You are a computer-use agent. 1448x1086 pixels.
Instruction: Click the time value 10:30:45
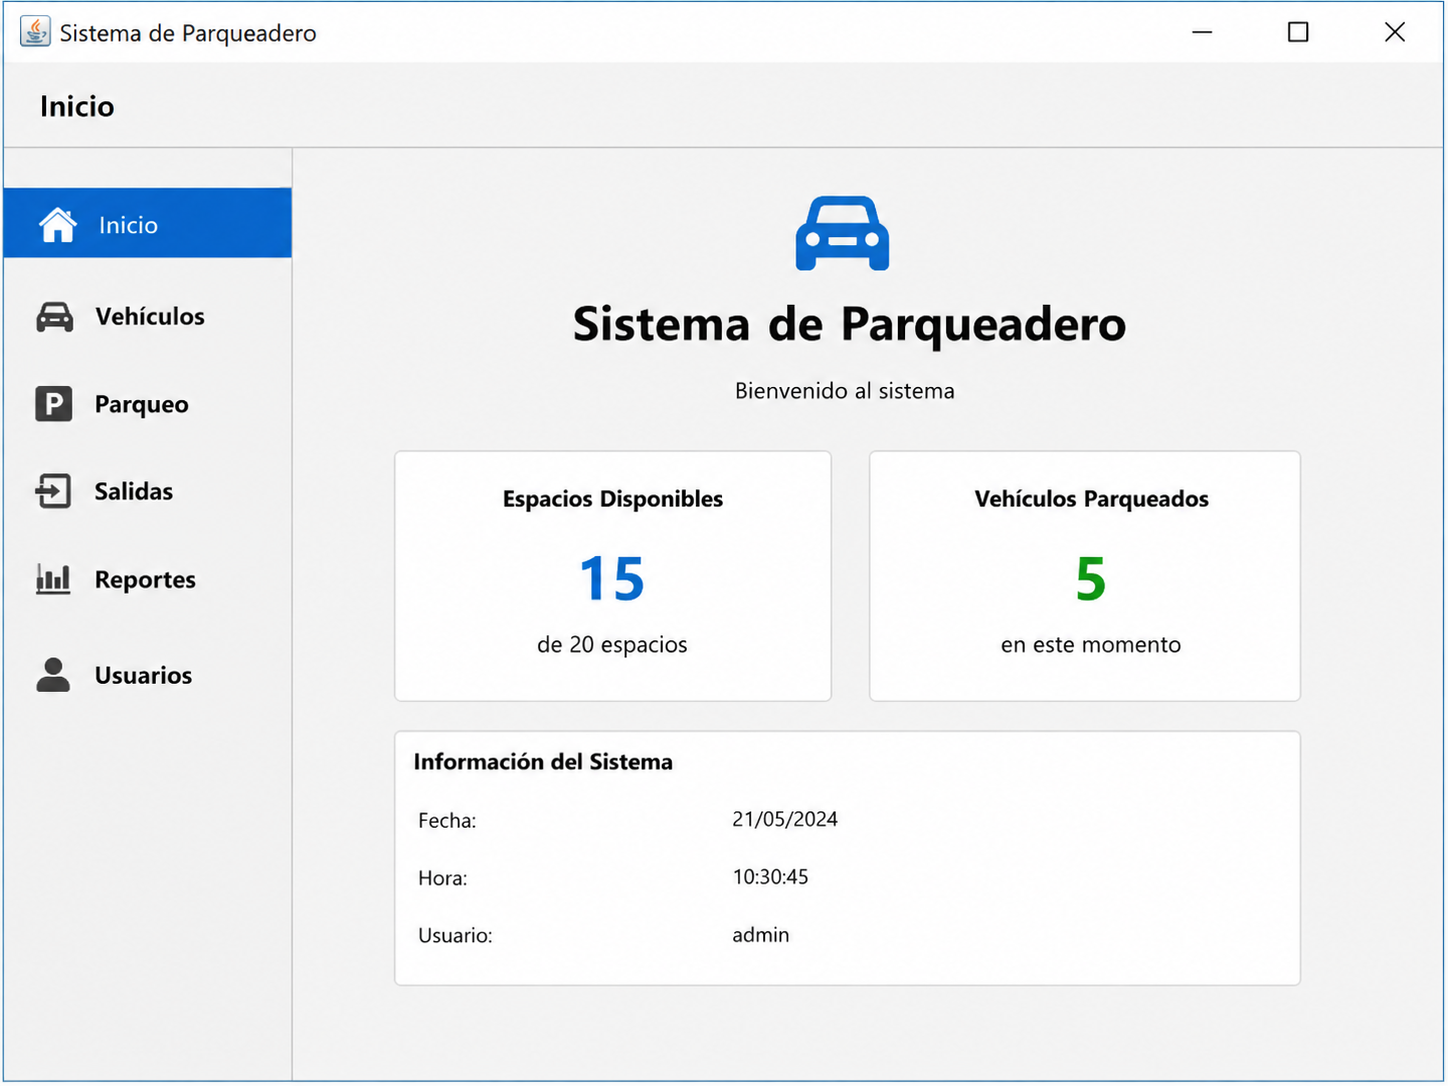click(770, 877)
